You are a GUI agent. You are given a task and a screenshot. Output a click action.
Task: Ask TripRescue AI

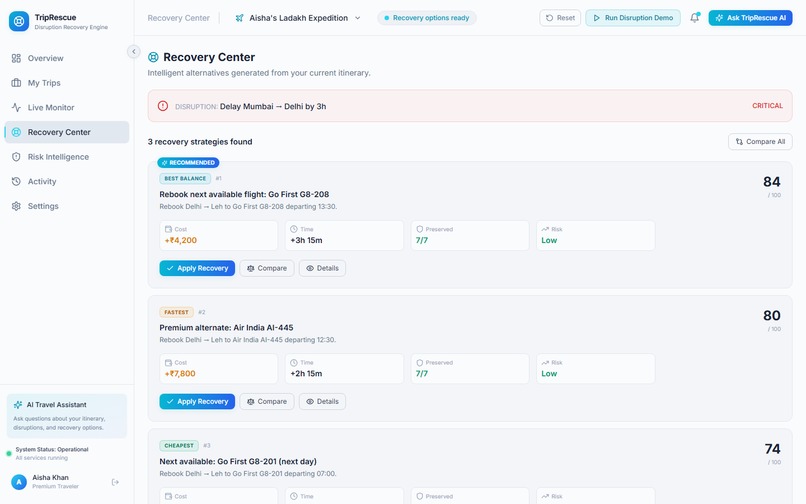pyautogui.click(x=750, y=18)
